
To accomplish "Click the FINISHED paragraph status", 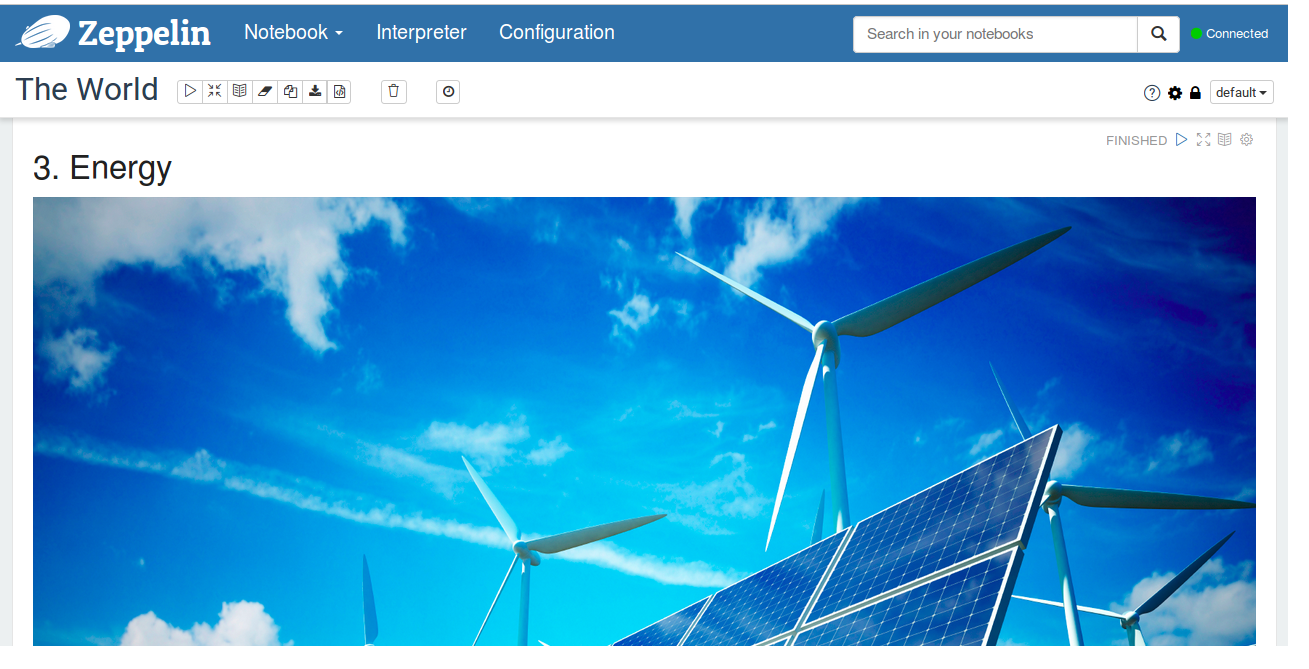I will (1136, 141).
